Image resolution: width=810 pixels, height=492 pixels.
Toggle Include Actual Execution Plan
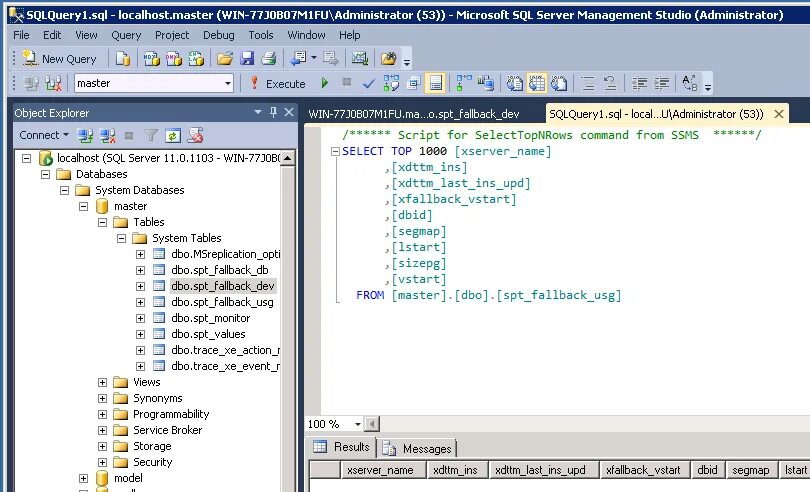point(463,83)
